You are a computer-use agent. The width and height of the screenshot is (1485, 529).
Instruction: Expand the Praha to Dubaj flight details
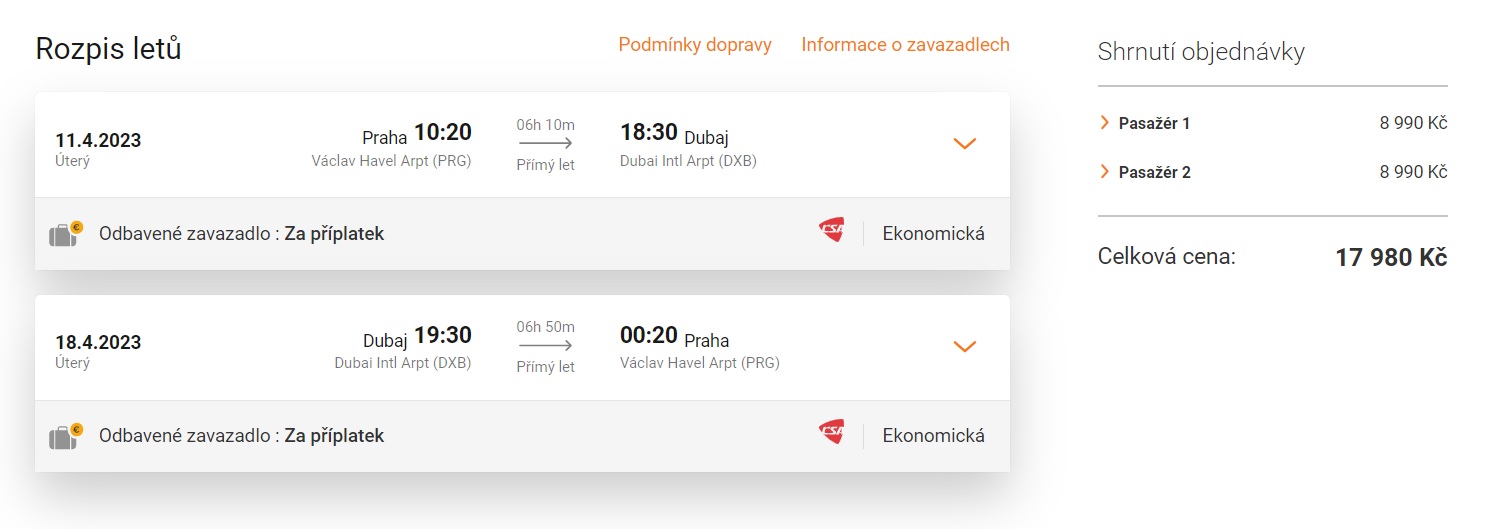[964, 144]
